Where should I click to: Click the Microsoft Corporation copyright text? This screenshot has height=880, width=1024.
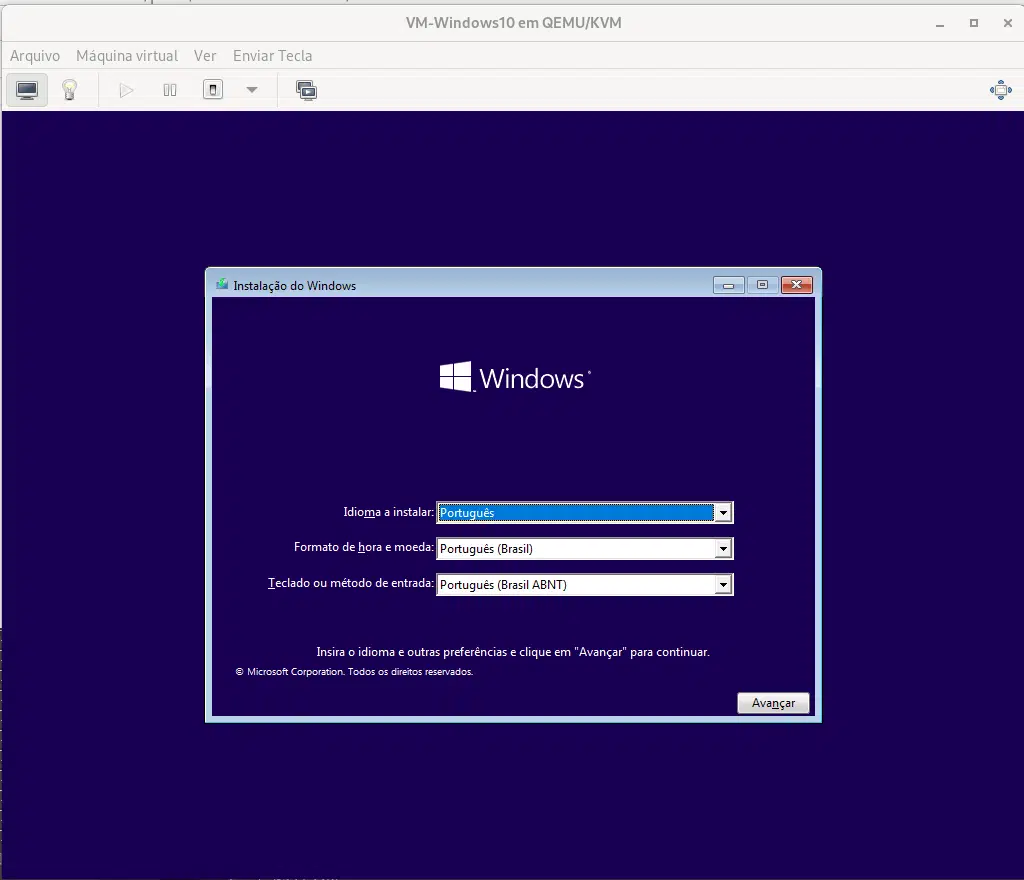pyautogui.click(x=354, y=672)
